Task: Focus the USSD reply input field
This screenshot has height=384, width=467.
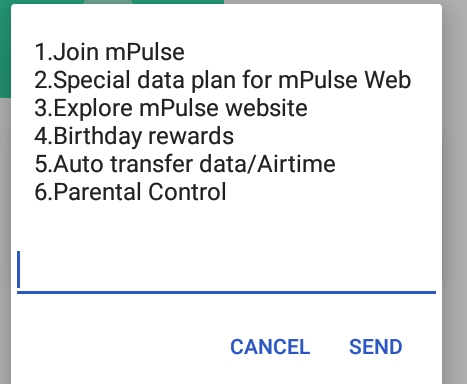Action: (226, 270)
